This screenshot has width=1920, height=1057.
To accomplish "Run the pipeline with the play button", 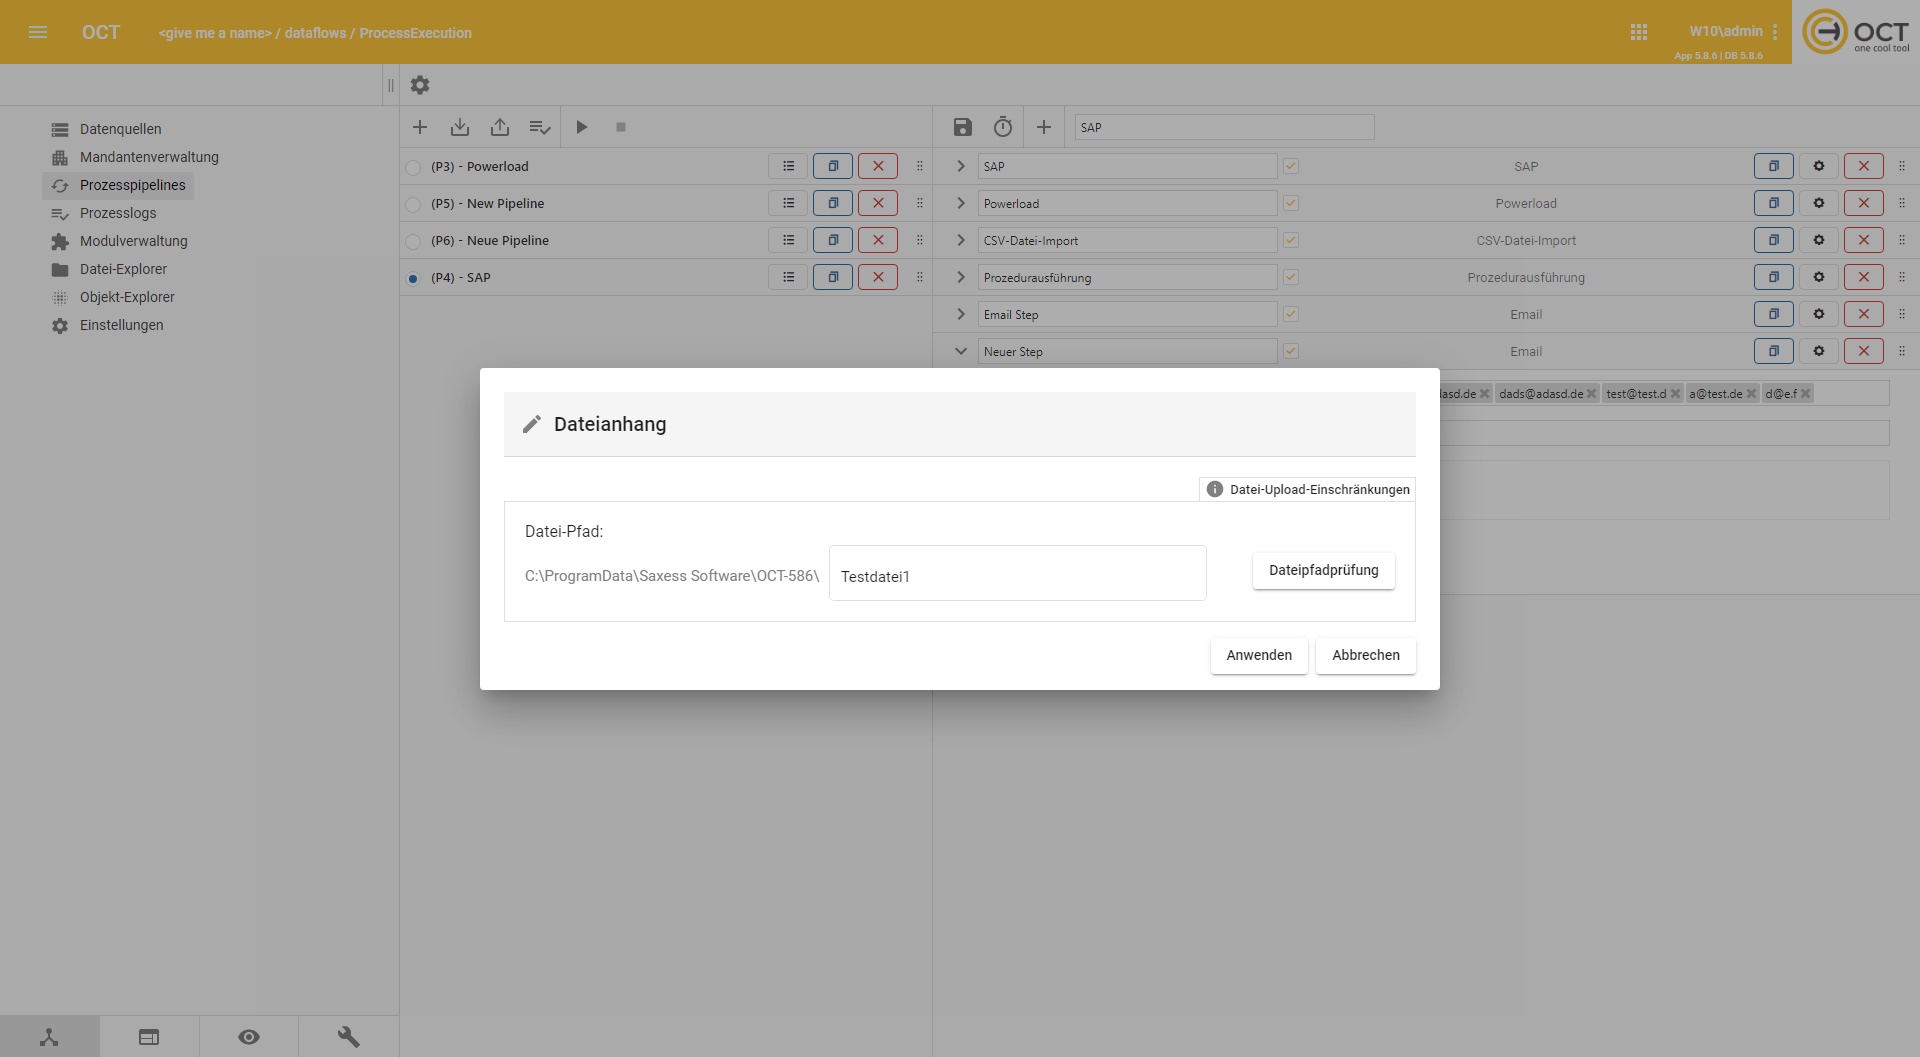I will [582, 127].
